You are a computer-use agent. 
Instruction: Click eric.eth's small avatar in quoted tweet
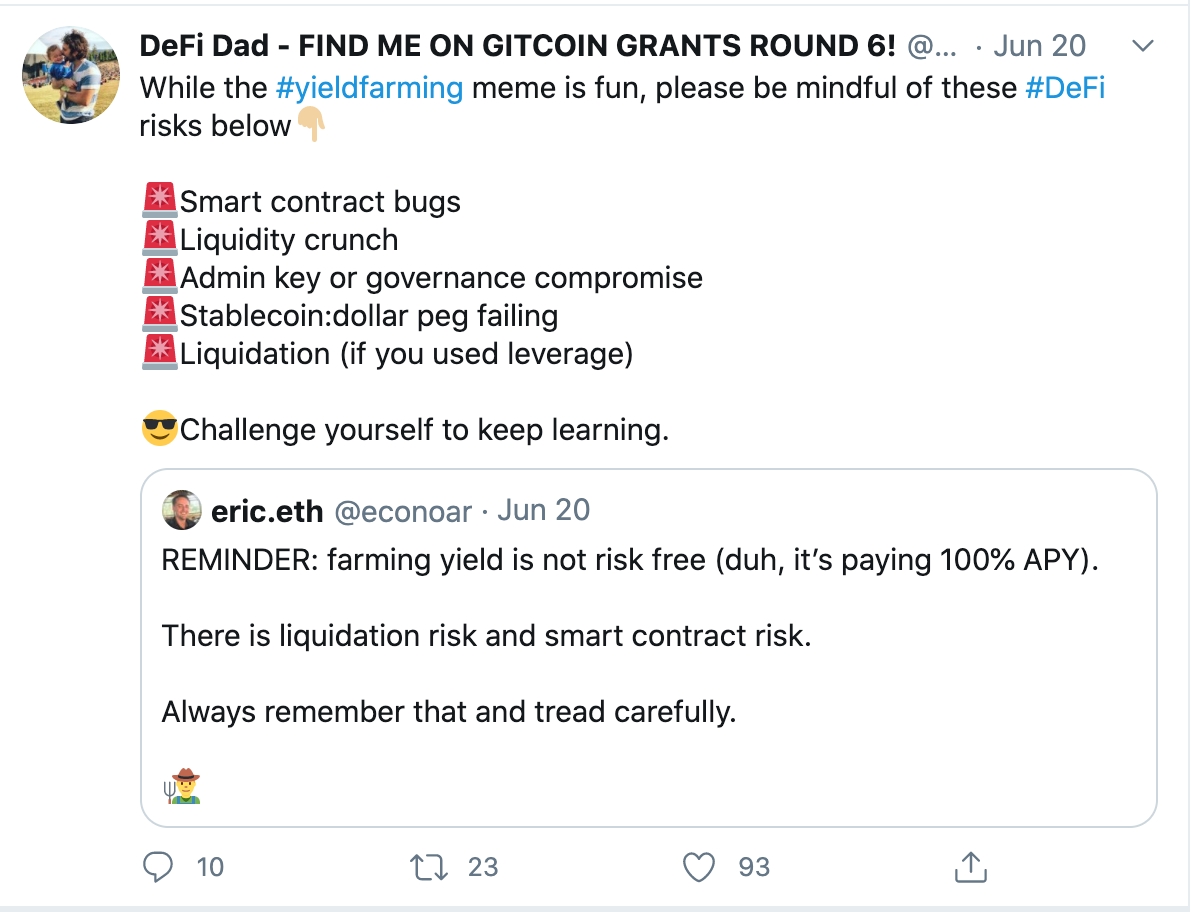point(182,511)
